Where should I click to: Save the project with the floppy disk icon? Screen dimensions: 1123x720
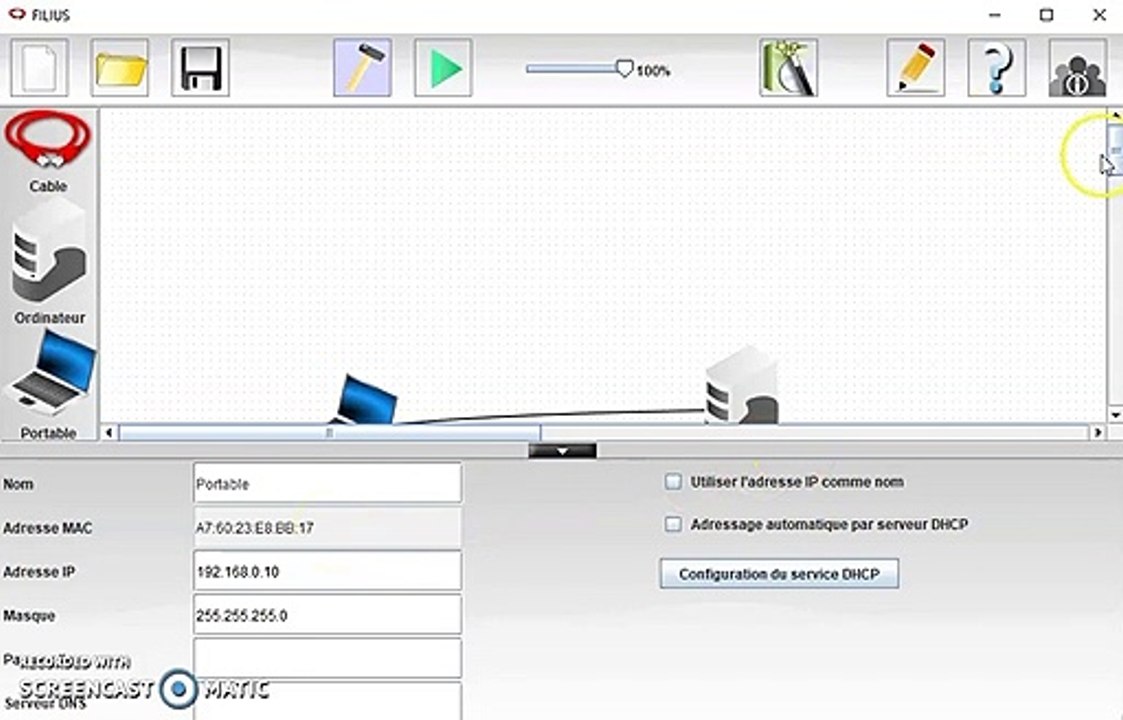click(201, 68)
